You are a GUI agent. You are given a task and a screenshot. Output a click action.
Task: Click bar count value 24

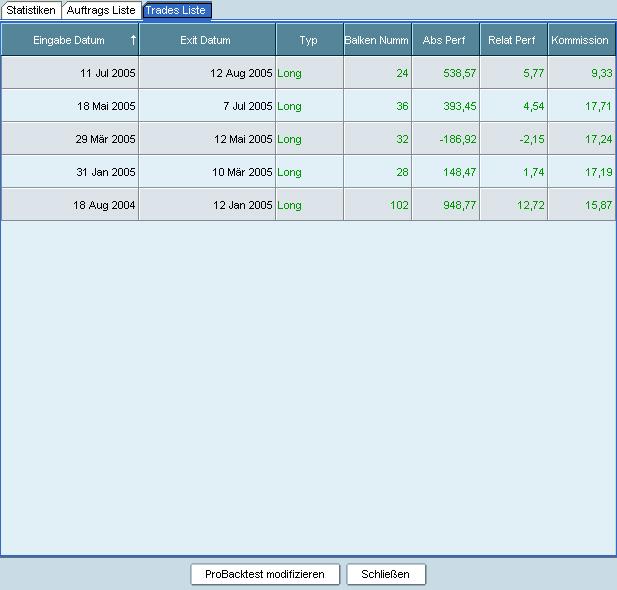pos(402,73)
